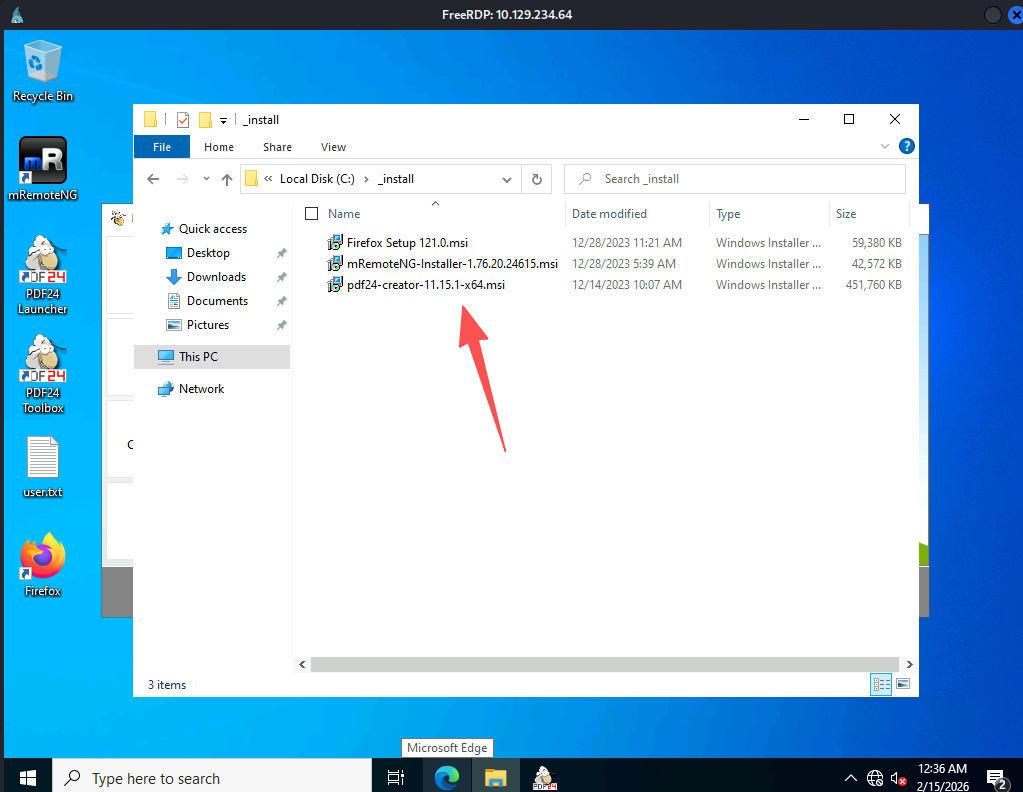Click the scroll right arrow
Viewport: 1023px width, 792px height.
909,664
